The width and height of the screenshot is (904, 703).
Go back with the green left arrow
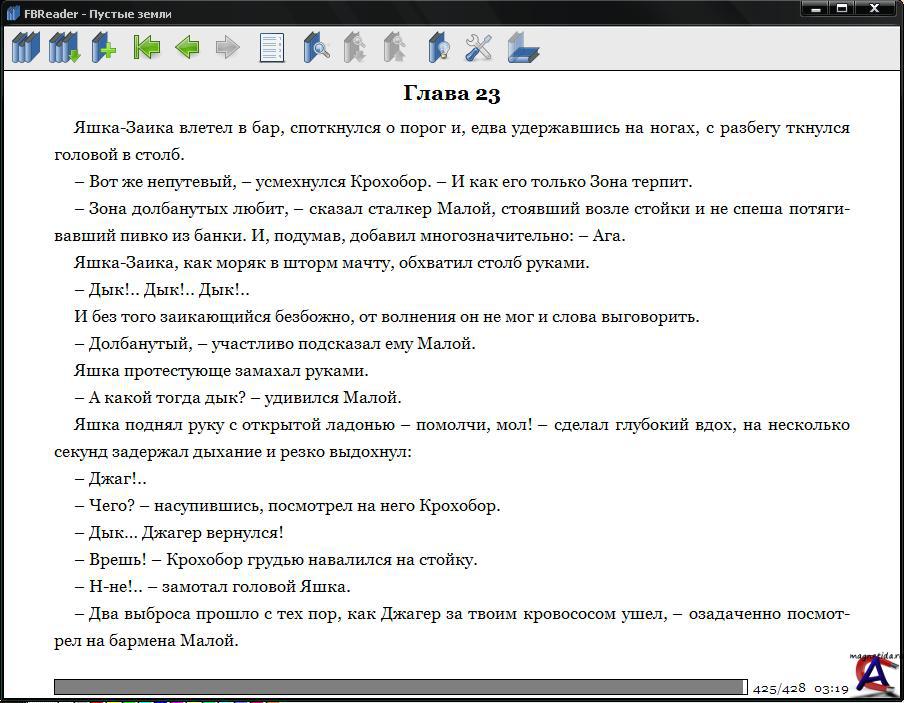point(187,47)
